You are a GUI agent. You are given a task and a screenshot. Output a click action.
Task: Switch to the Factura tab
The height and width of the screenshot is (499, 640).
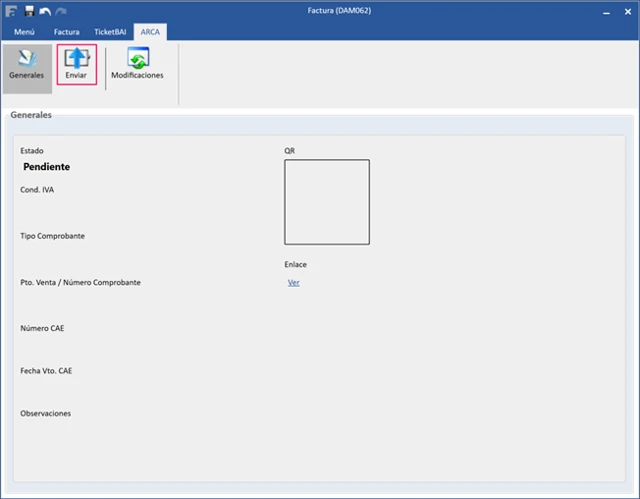coord(66,32)
